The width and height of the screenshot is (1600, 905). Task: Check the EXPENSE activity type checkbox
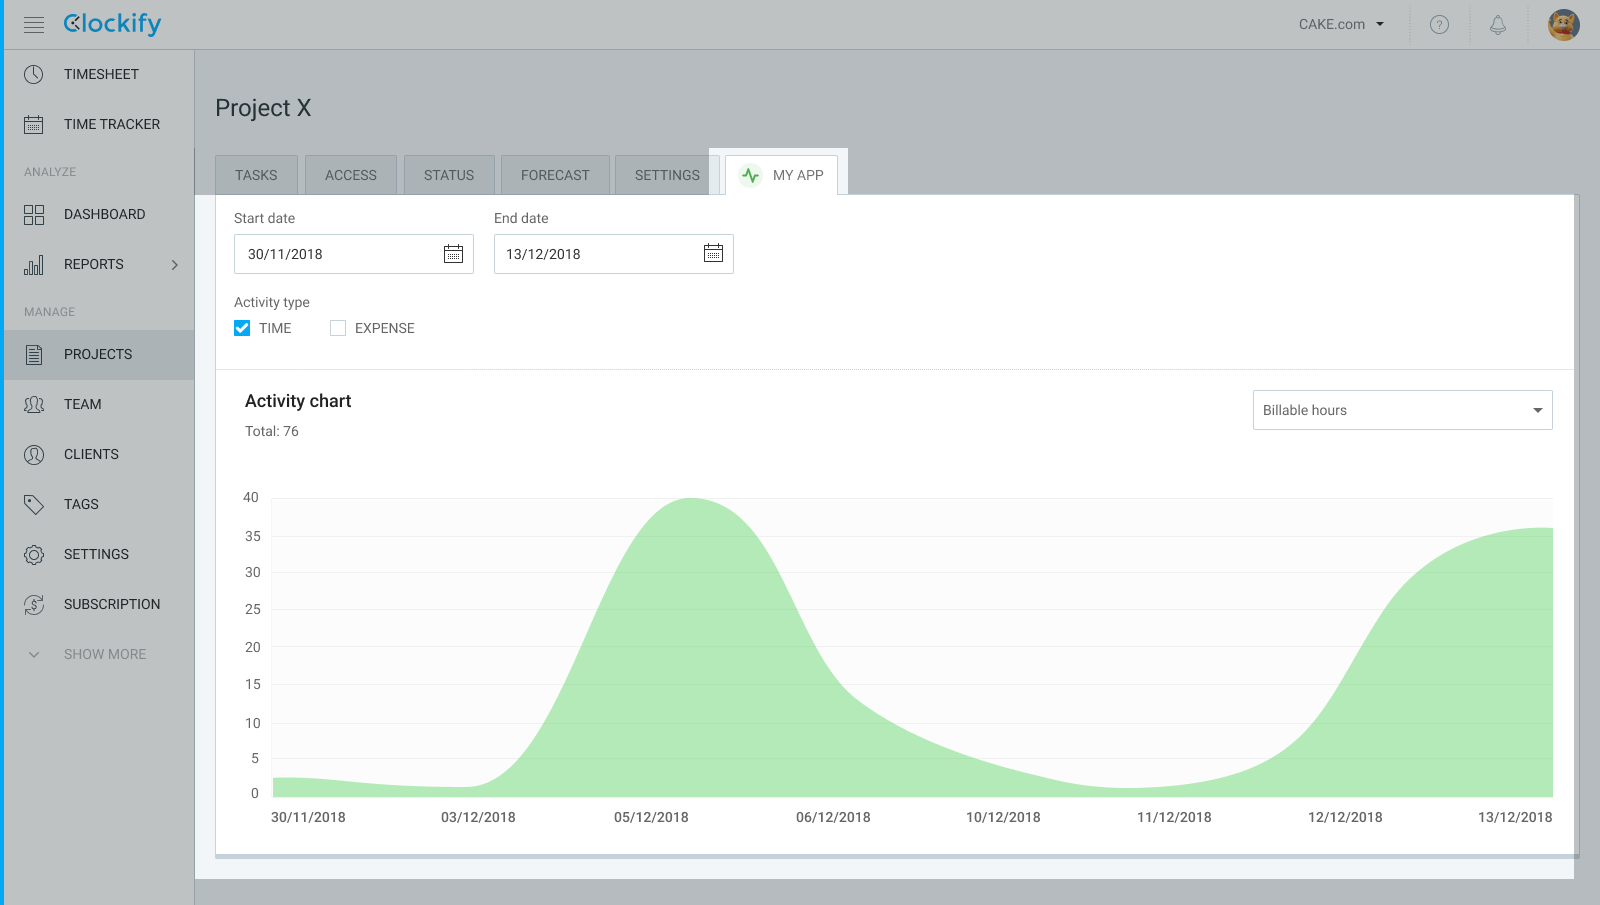(x=338, y=328)
